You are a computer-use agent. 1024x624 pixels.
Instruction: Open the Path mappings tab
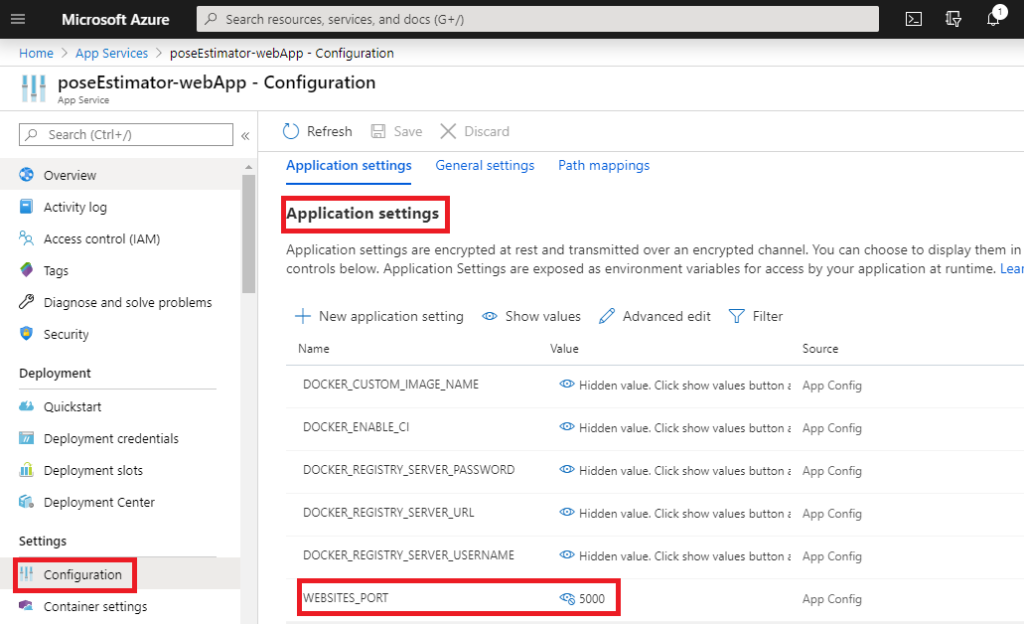604,165
